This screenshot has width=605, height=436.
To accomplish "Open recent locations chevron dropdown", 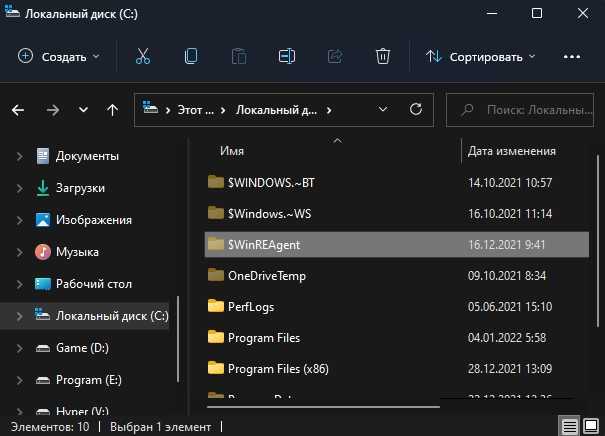I will pyautogui.click(x=83, y=110).
